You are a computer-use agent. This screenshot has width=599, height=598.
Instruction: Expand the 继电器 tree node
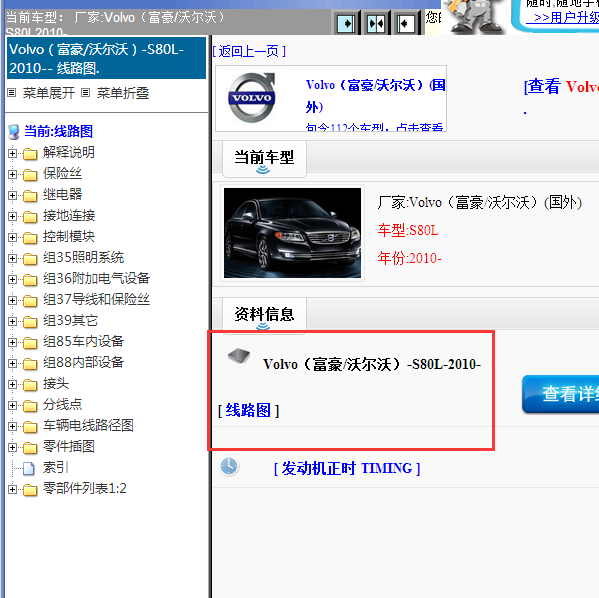pyautogui.click(x=12, y=195)
